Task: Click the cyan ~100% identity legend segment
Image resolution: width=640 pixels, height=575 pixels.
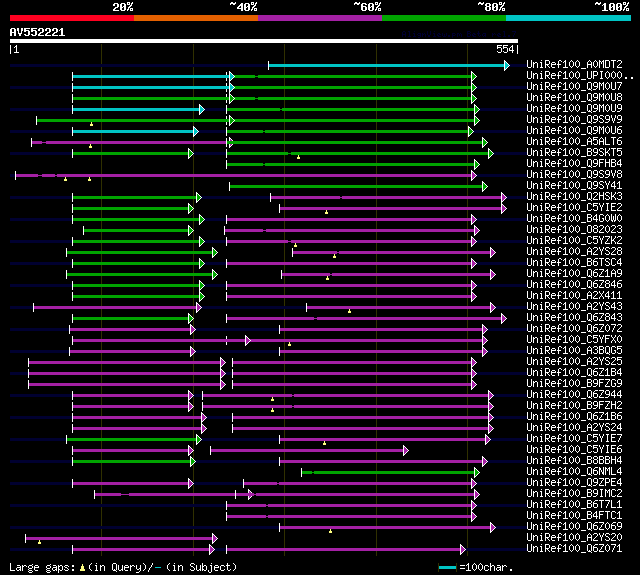Action: [568, 18]
